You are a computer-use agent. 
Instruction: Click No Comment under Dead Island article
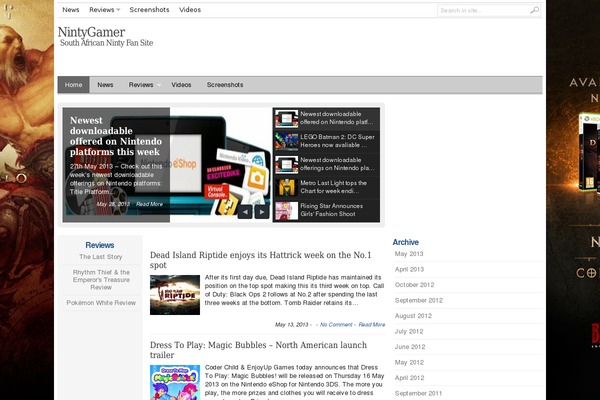click(336, 325)
